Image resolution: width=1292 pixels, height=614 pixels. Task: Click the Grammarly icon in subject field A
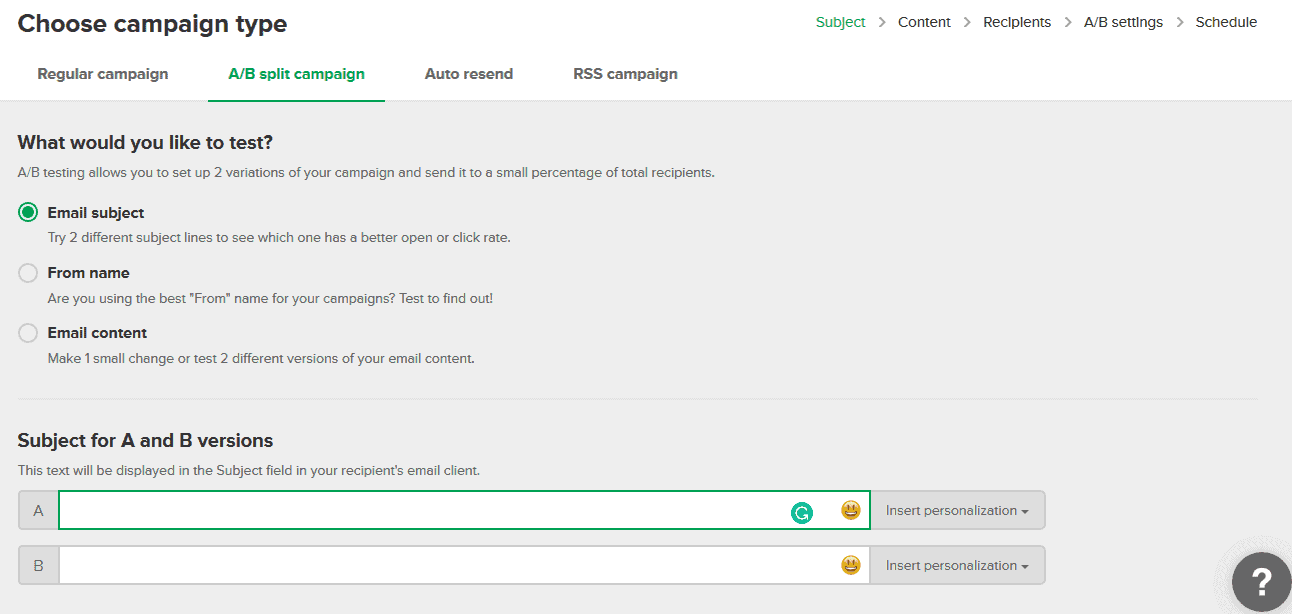(x=800, y=511)
